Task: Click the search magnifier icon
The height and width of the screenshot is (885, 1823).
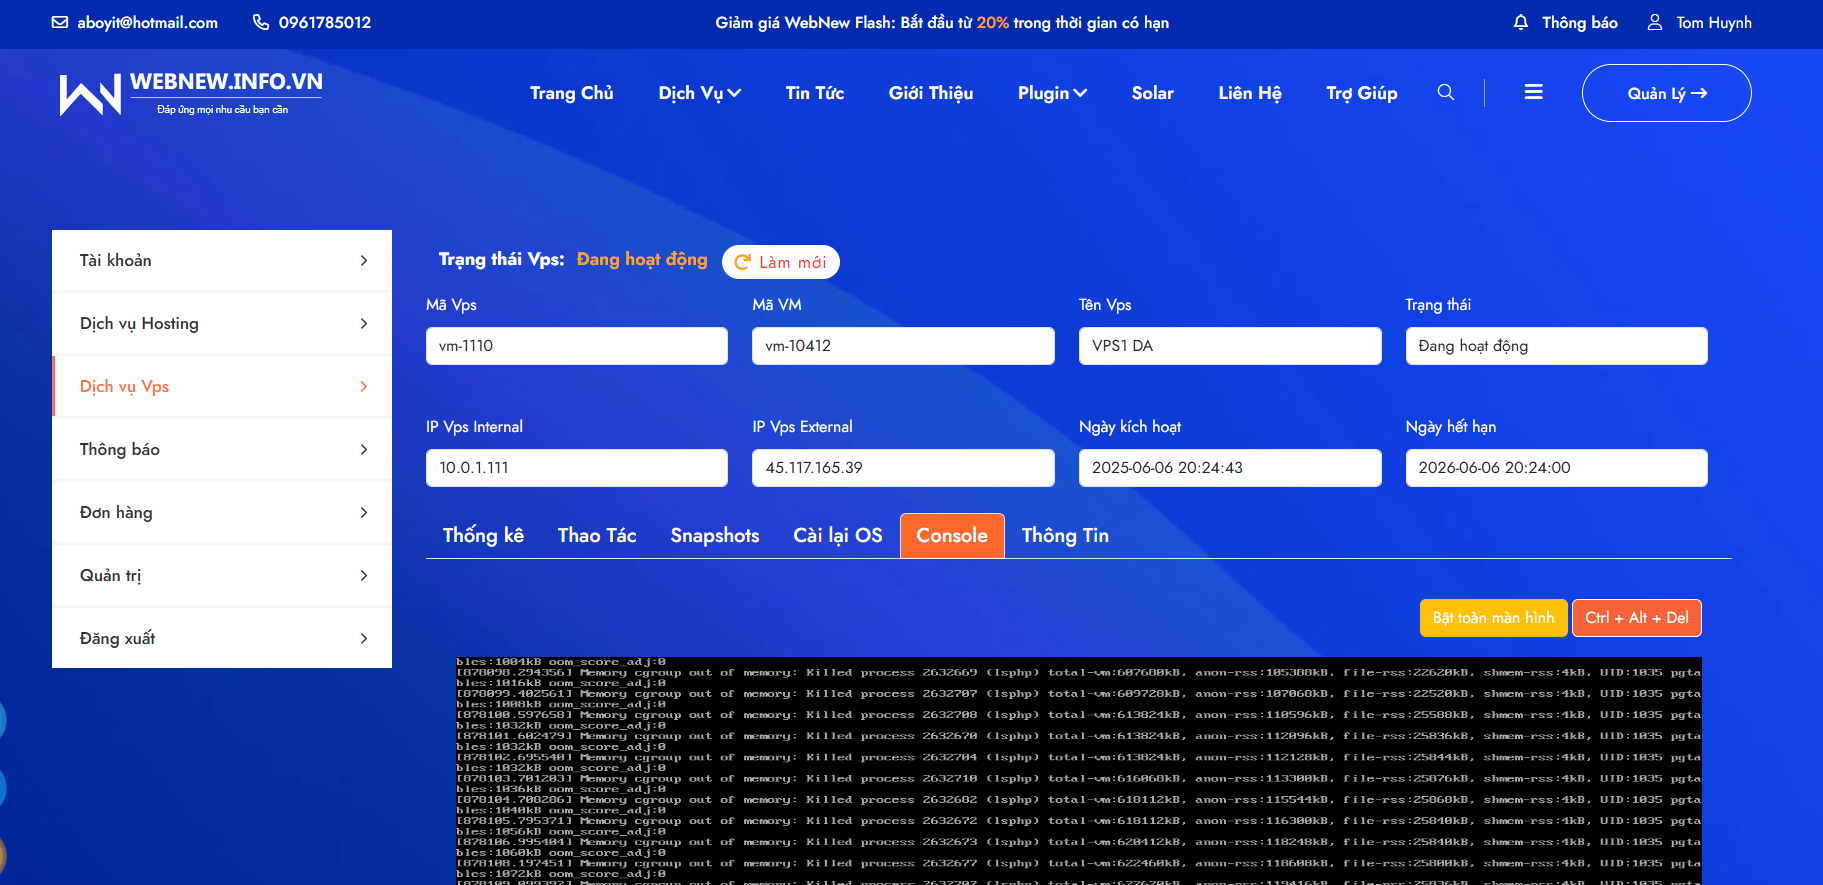Action: (1445, 92)
